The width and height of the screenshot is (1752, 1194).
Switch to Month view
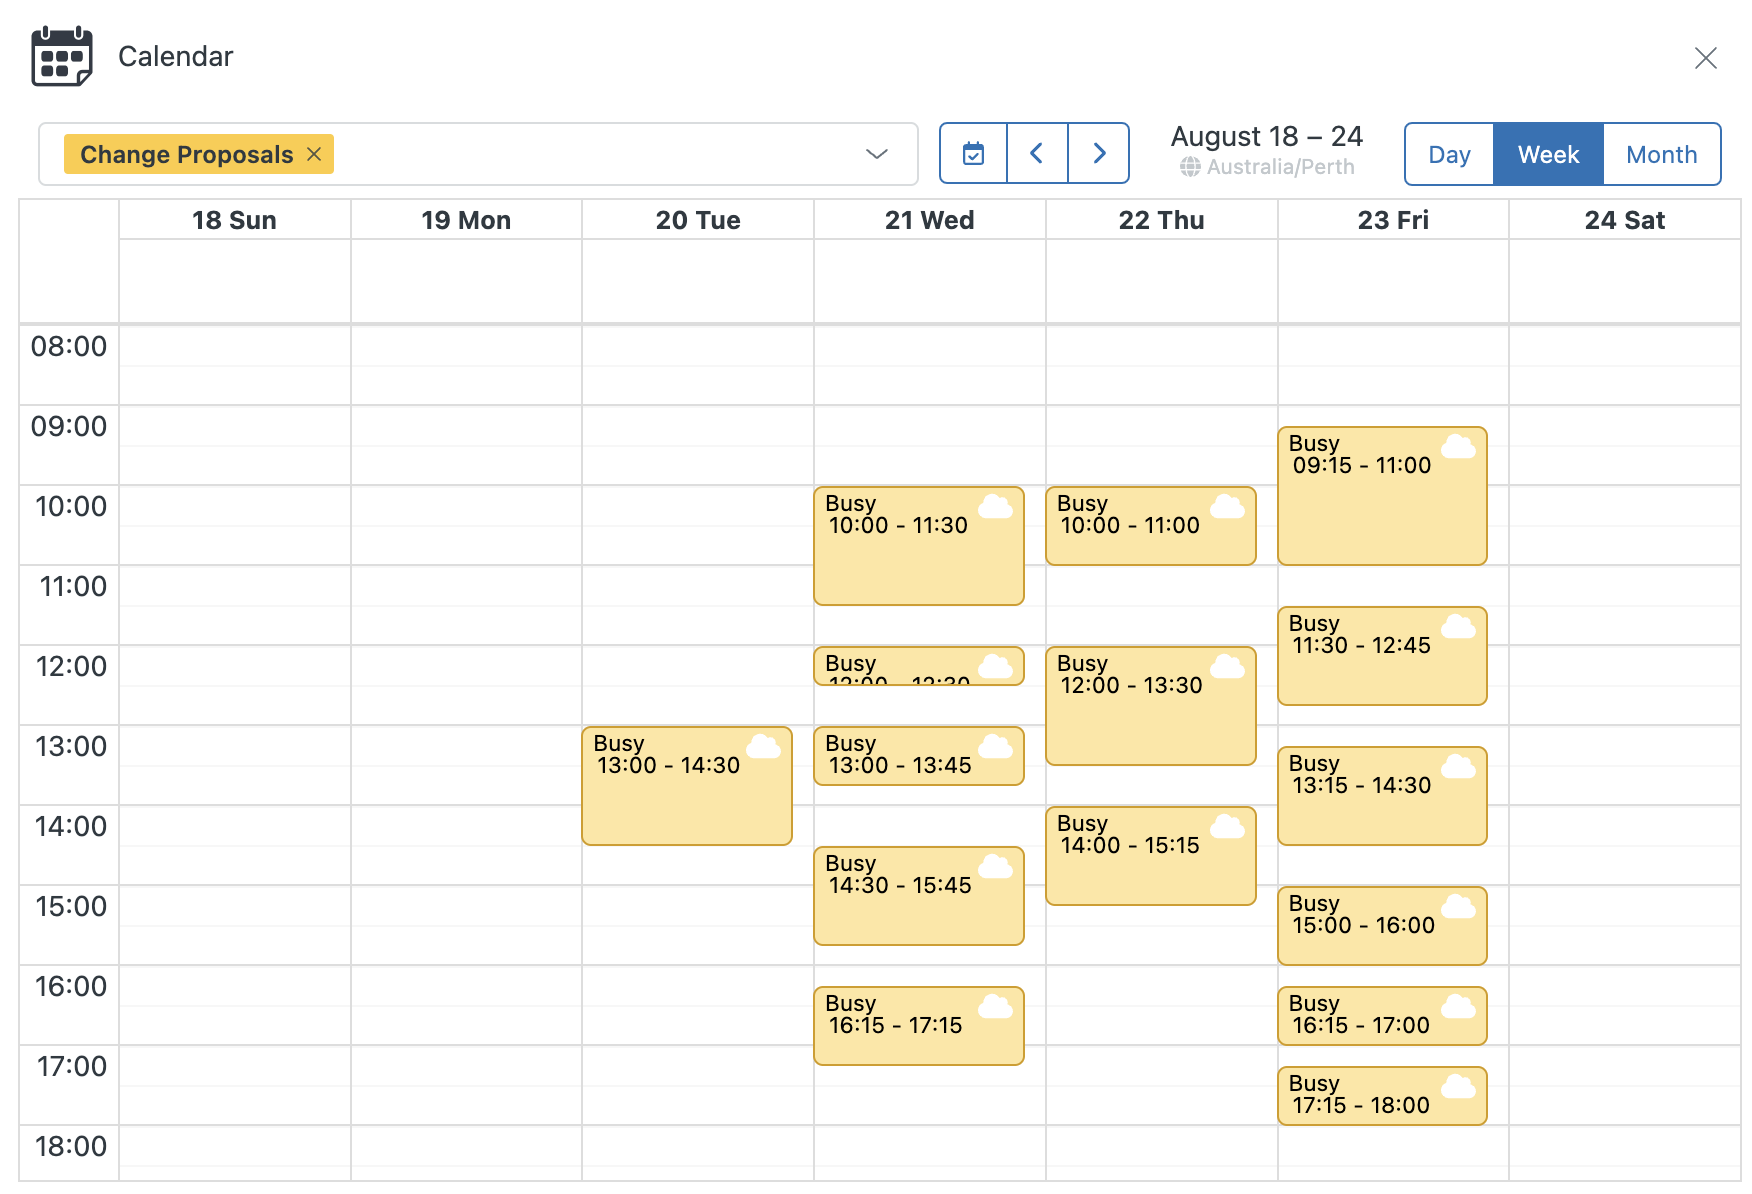pos(1660,155)
